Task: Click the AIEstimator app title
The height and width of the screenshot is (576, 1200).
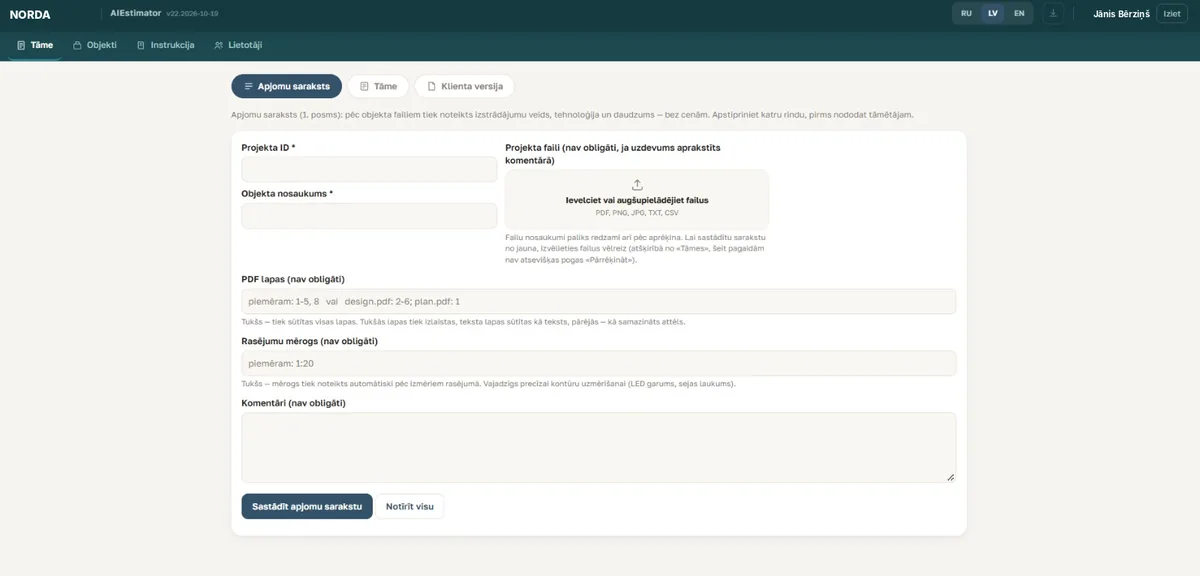Action: coord(136,13)
